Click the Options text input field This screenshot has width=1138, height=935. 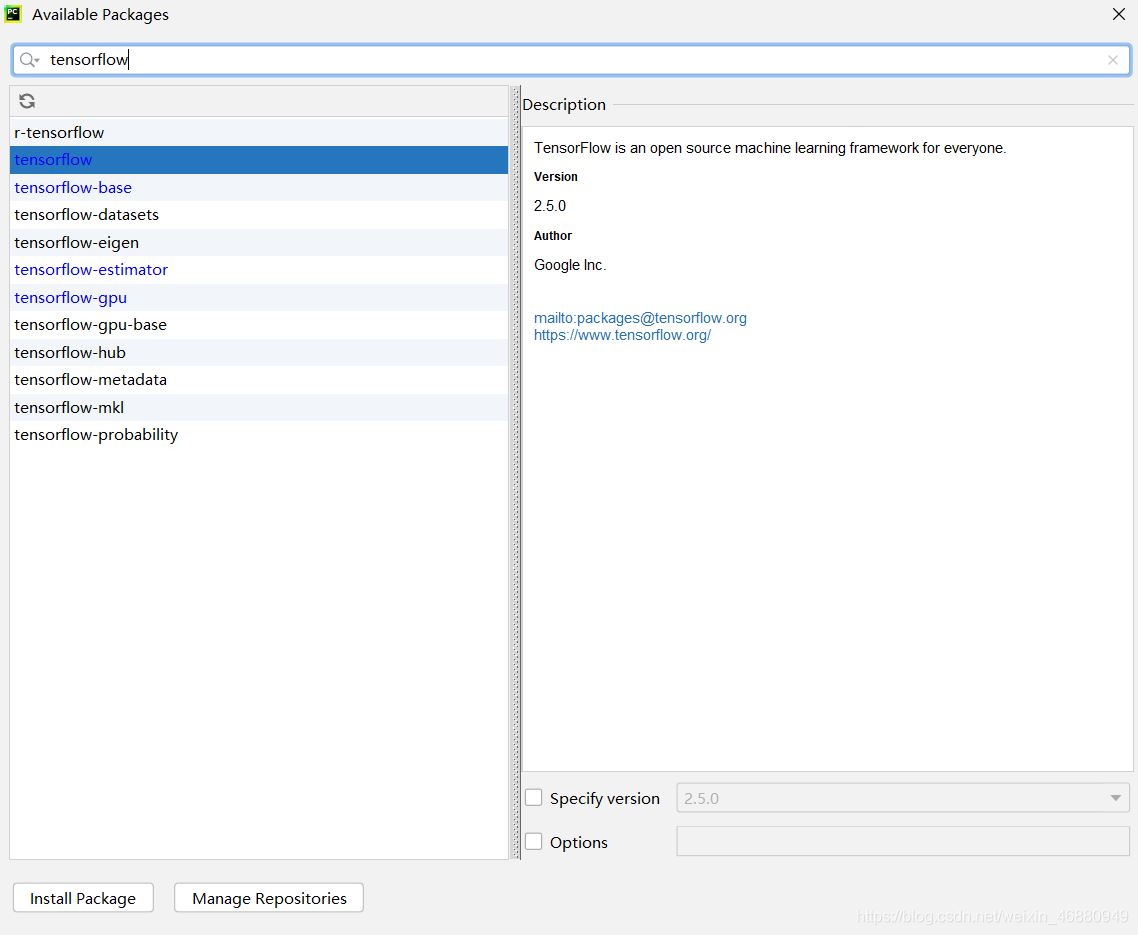click(903, 842)
